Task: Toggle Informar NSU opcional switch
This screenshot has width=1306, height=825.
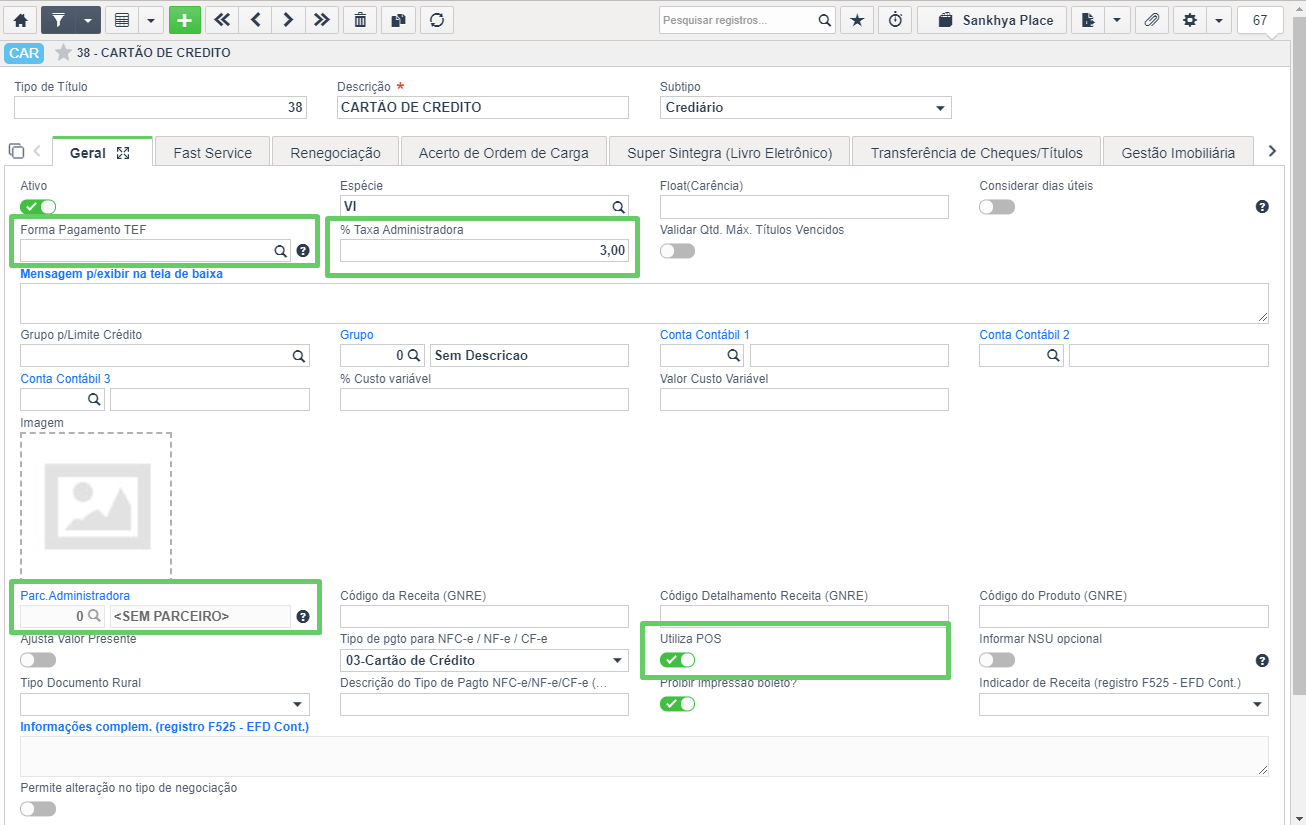Action: click(997, 660)
